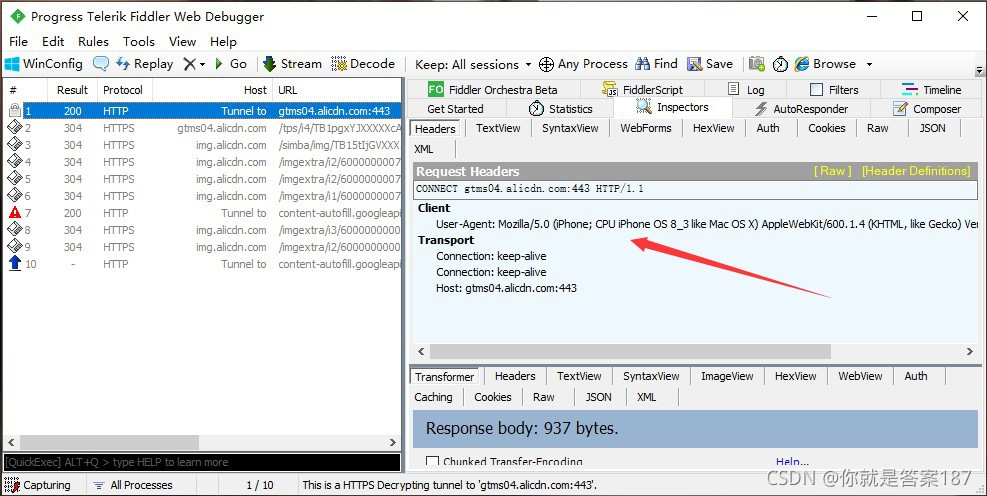Open the WinConfig tool
This screenshot has width=987, height=496.
coord(43,64)
